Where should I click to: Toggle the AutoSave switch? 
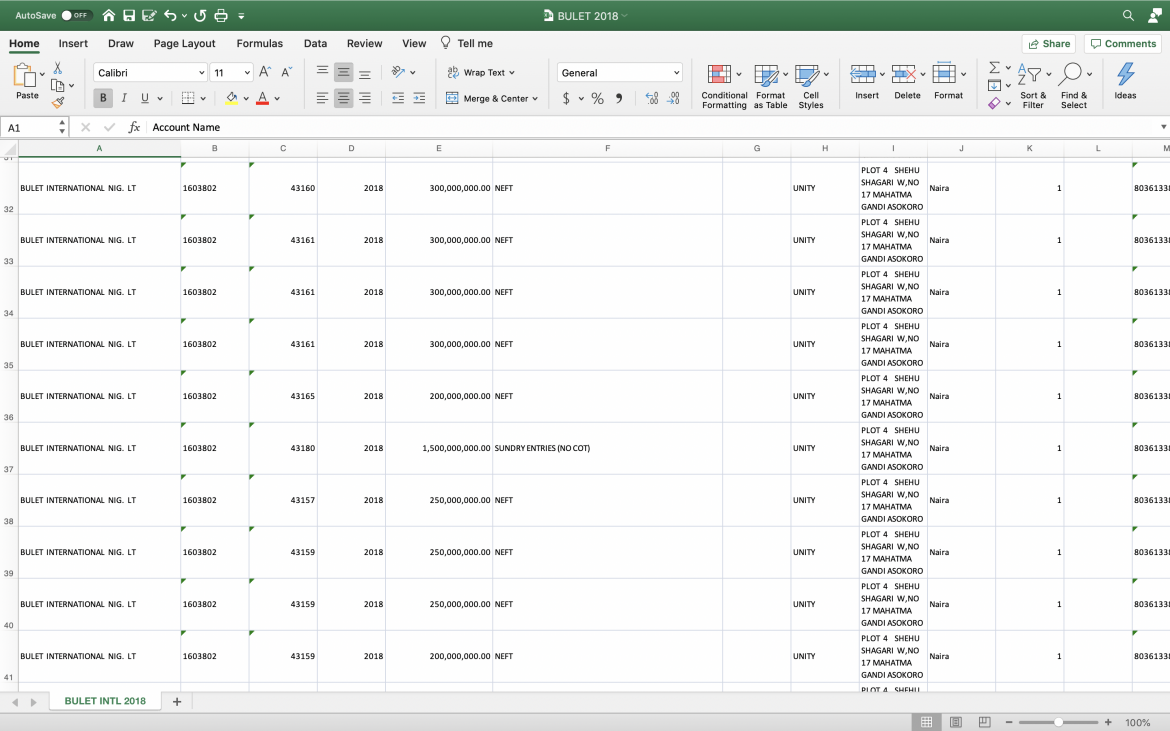76,16
